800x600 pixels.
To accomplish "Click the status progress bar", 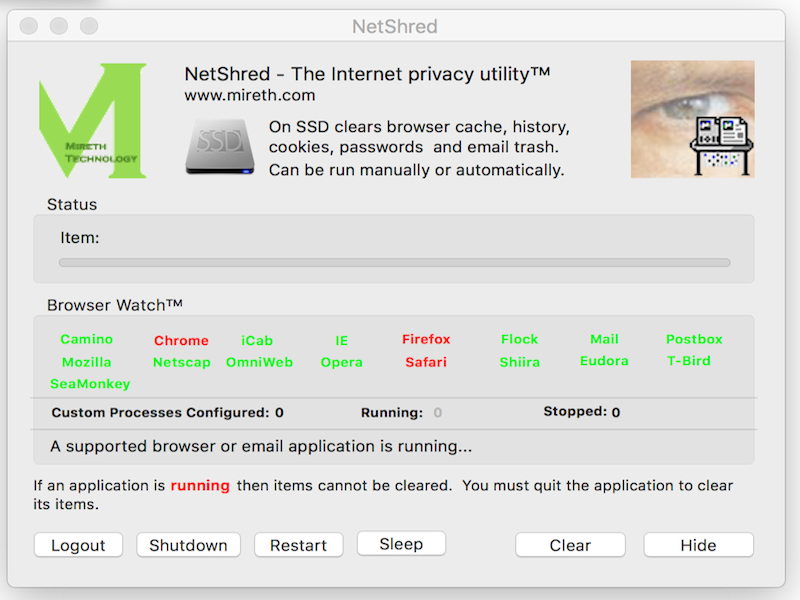I will click(394, 263).
